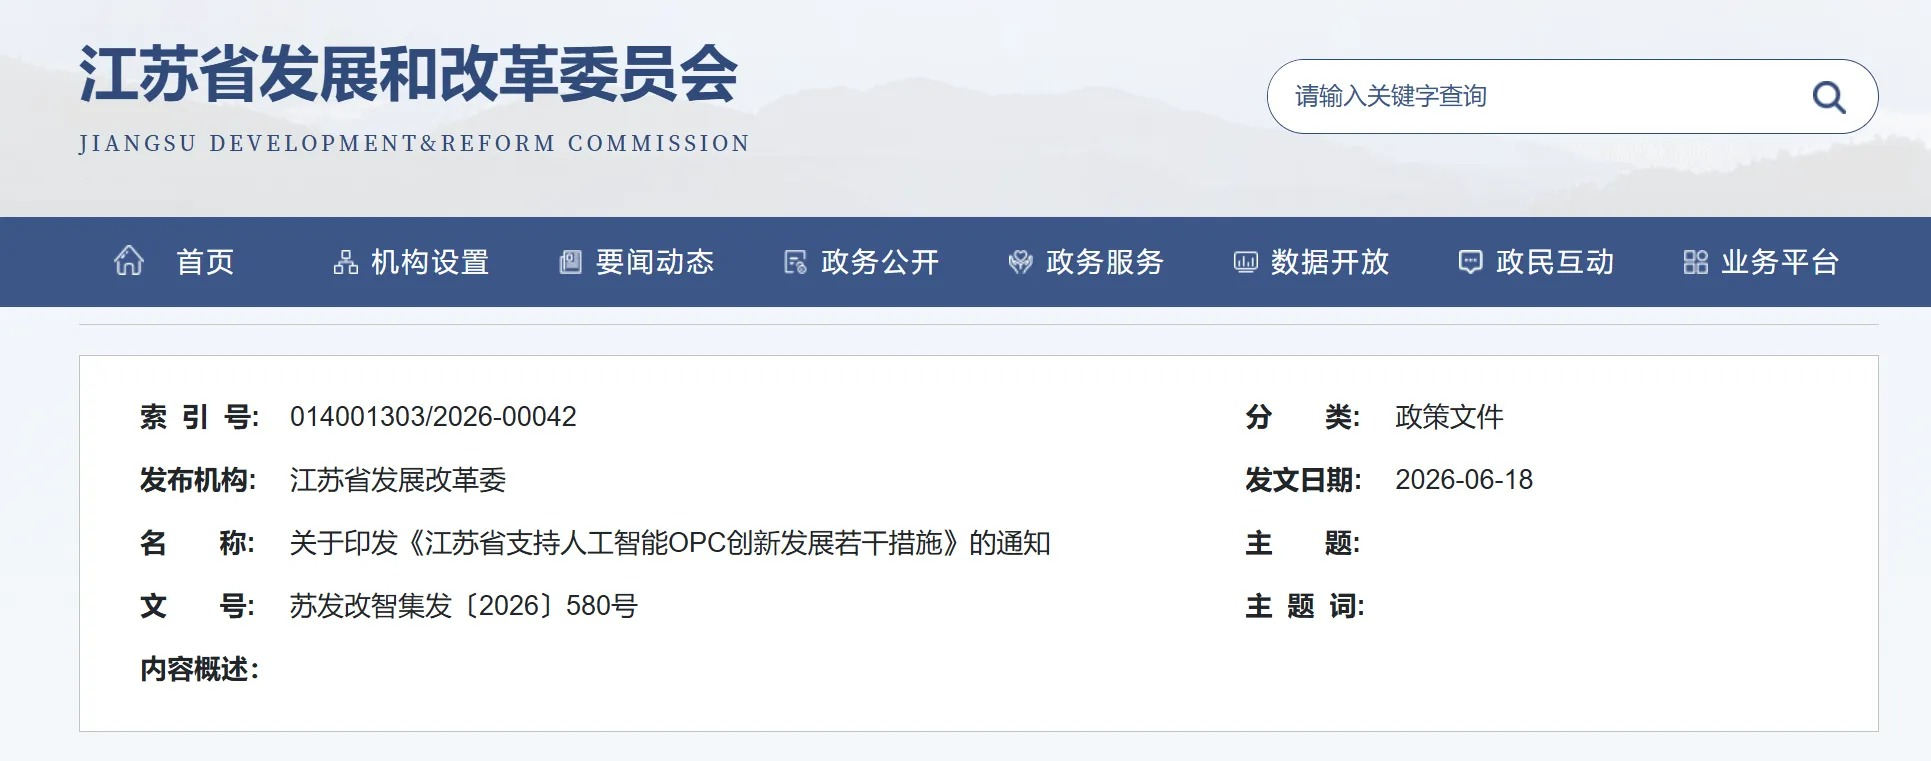Open the 政务服务 navigation item
The image size is (1931, 761).
tap(1105, 262)
